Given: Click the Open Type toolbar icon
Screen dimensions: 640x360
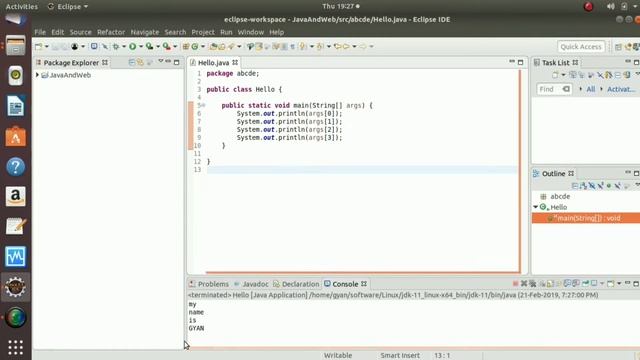Looking at the screenshot, I should tap(213, 47).
